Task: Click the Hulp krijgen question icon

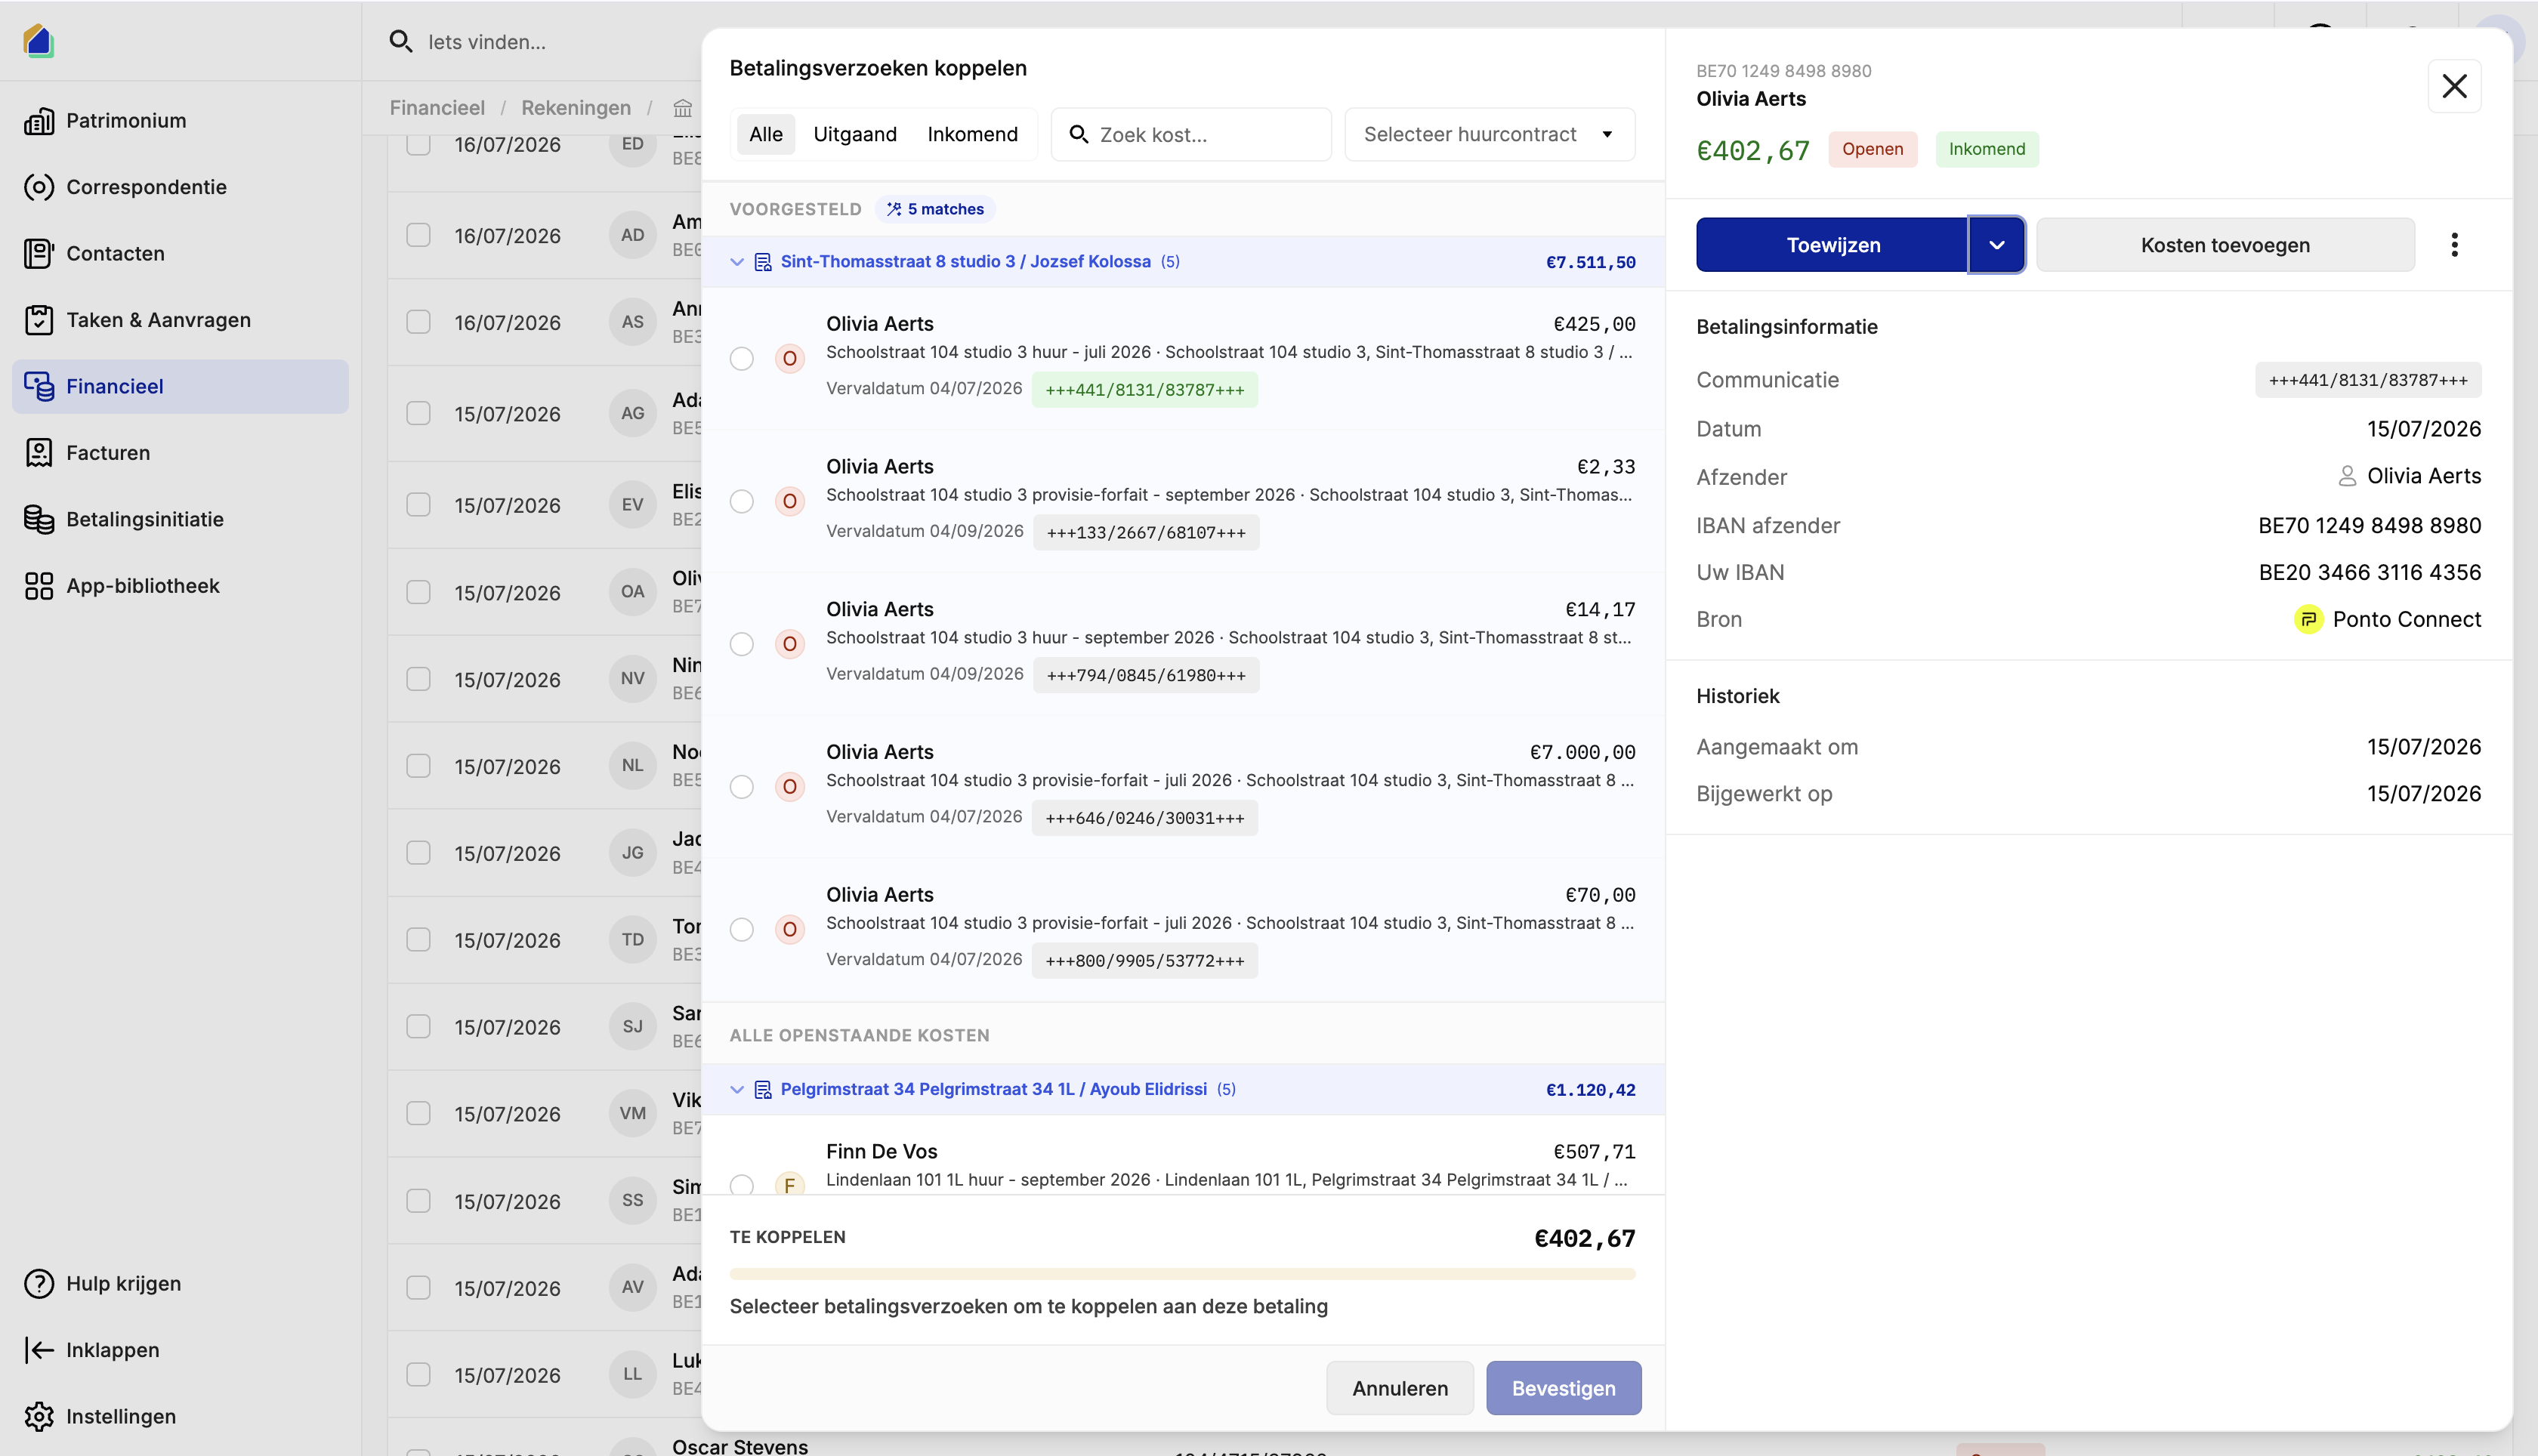Action: [39, 1284]
